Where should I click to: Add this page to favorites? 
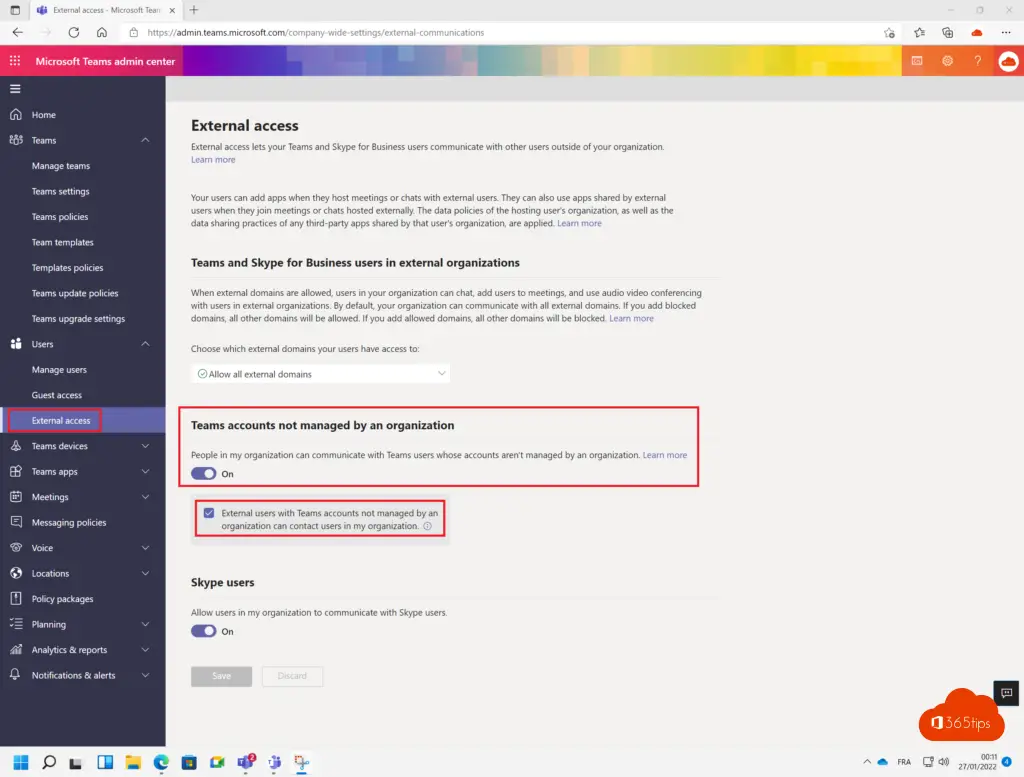tap(889, 33)
